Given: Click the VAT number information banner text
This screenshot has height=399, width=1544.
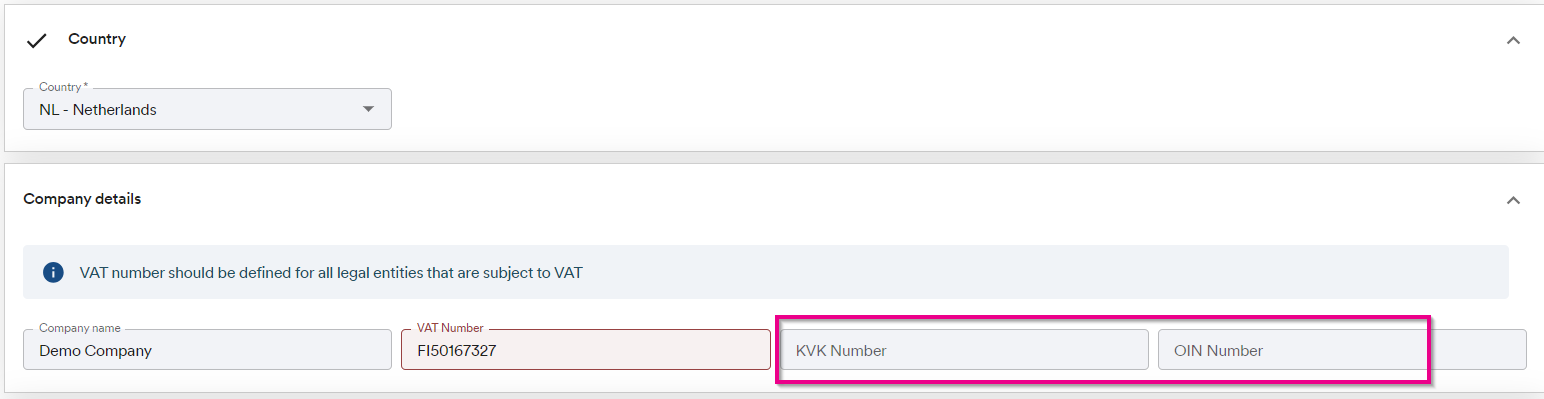Looking at the screenshot, I should [331, 272].
